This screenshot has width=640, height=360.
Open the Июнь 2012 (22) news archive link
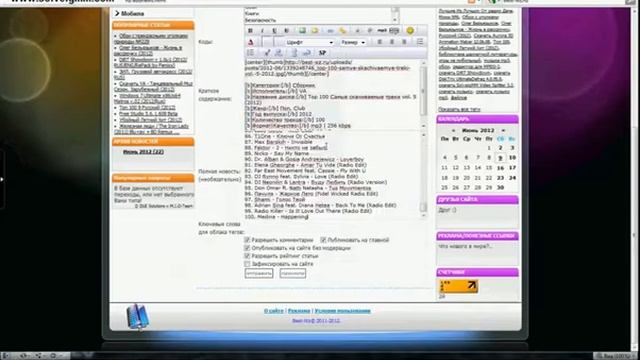[143, 152]
